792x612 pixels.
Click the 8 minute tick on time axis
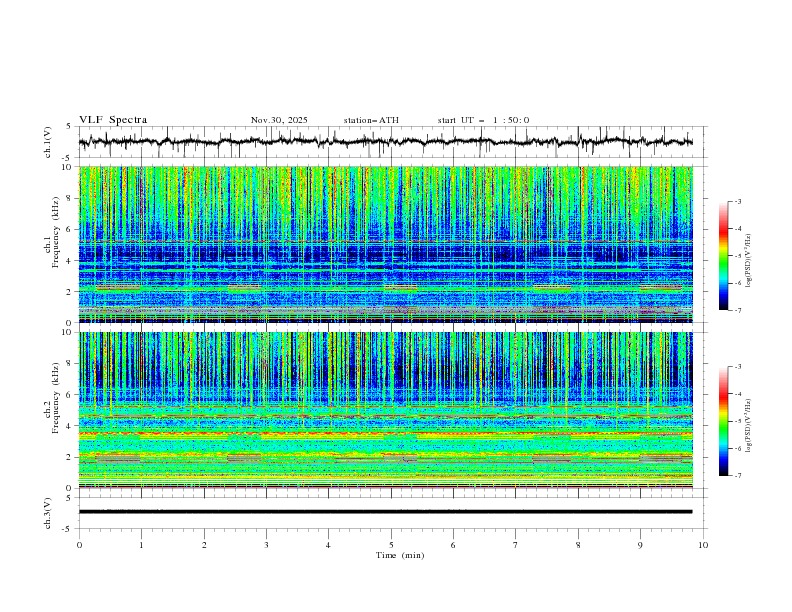pos(578,544)
